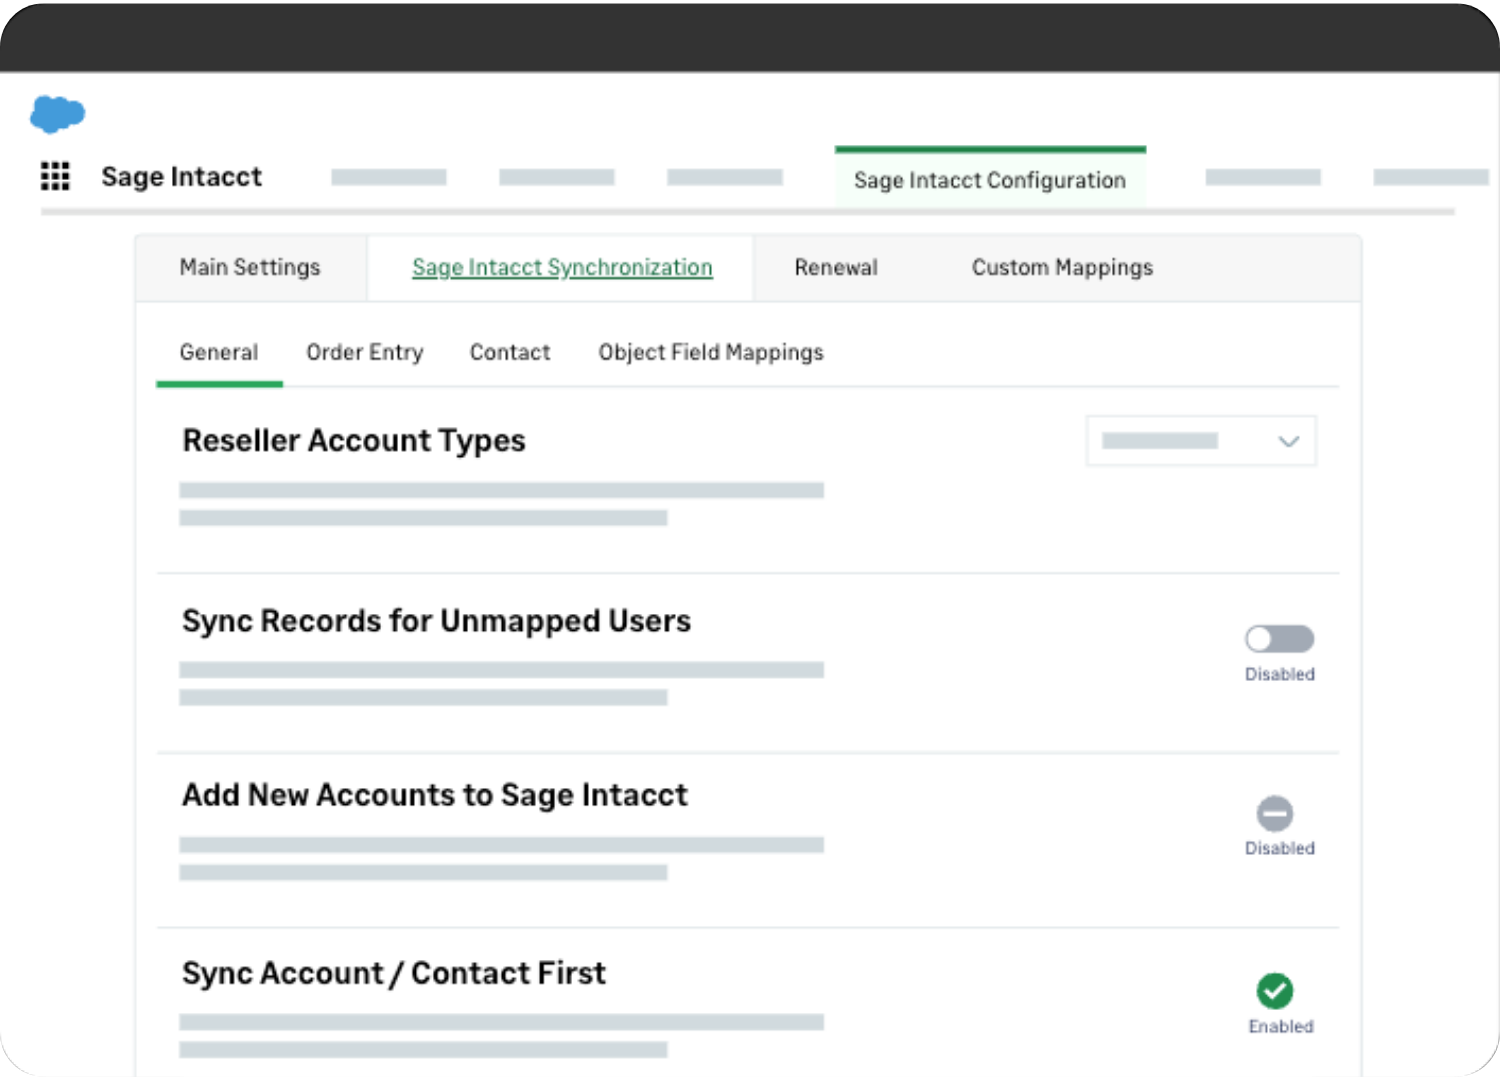Expand the combo box chevron near Reseller Account Types

[x=1288, y=440]
